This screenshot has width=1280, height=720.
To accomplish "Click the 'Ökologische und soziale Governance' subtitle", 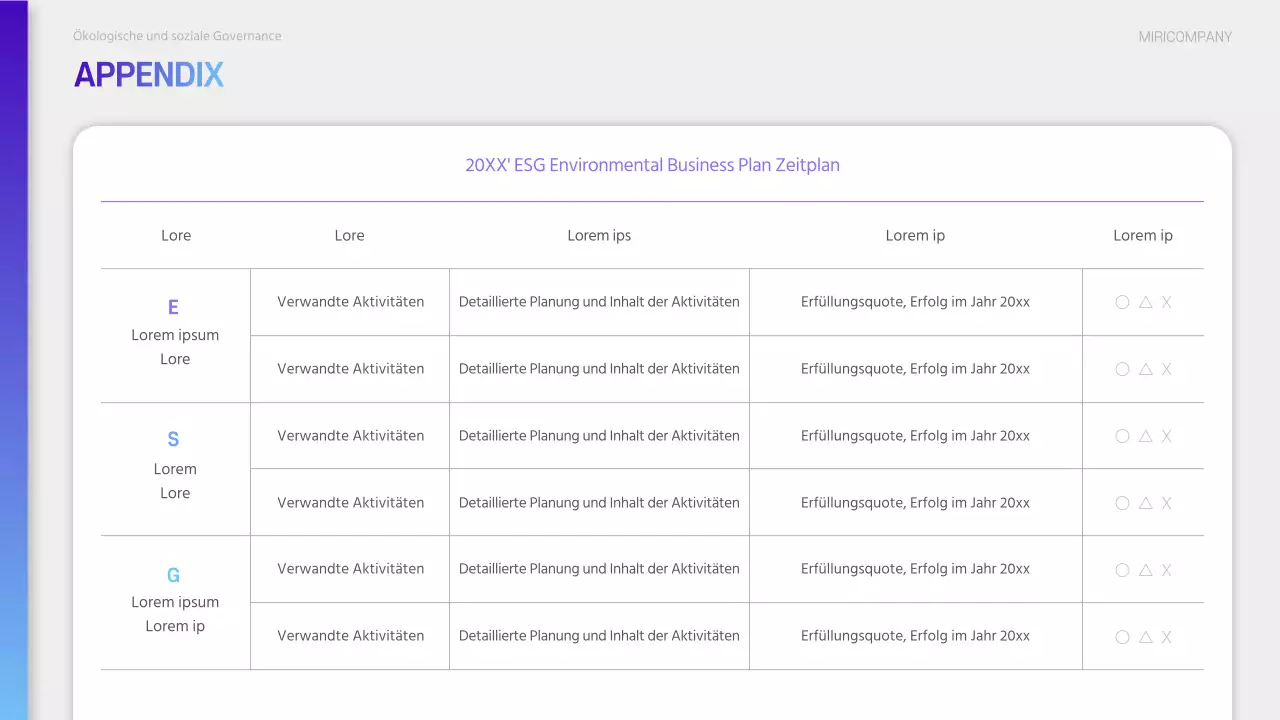I will (x=177, y=36).
